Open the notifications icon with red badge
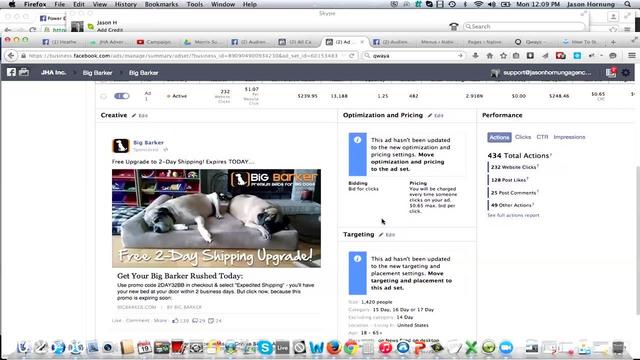 pyautogui.click(x=611, y=72)
